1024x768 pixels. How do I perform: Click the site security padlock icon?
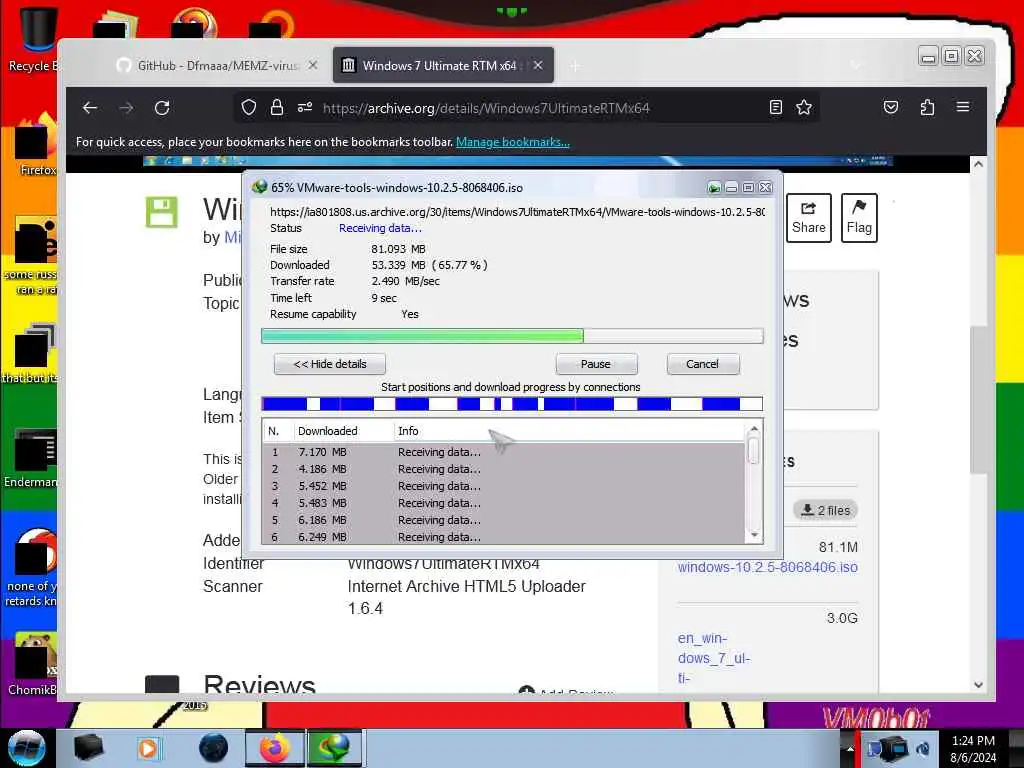(277, 108)
